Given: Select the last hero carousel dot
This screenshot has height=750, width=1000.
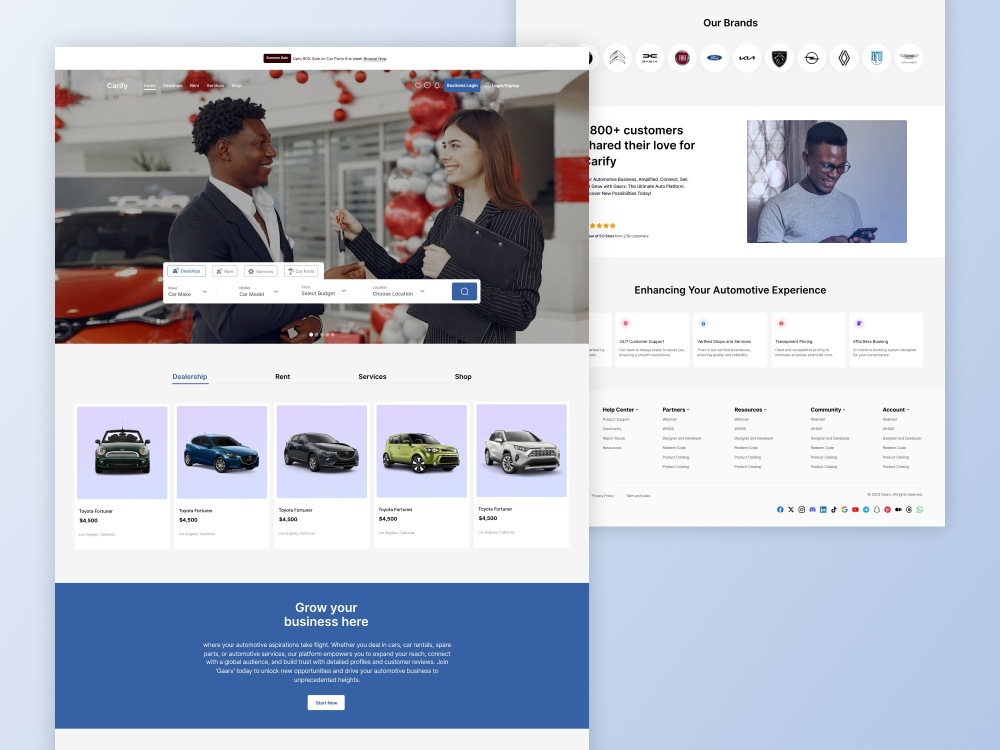Looking at the screenshot, I should (332, 334).
